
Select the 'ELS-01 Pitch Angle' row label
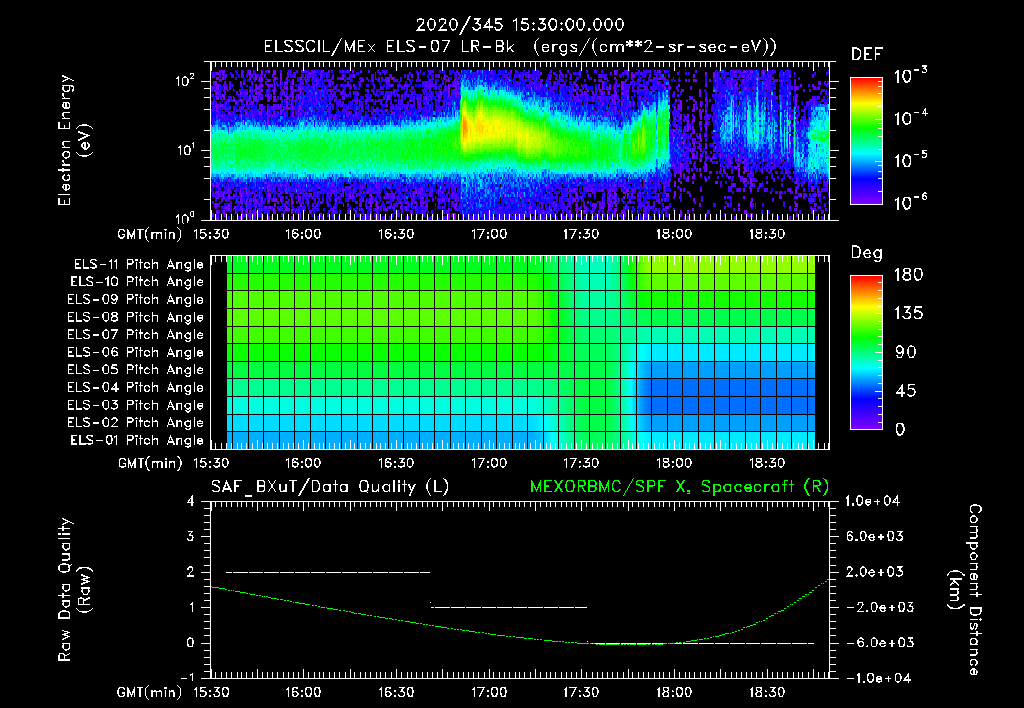[137, 440]
